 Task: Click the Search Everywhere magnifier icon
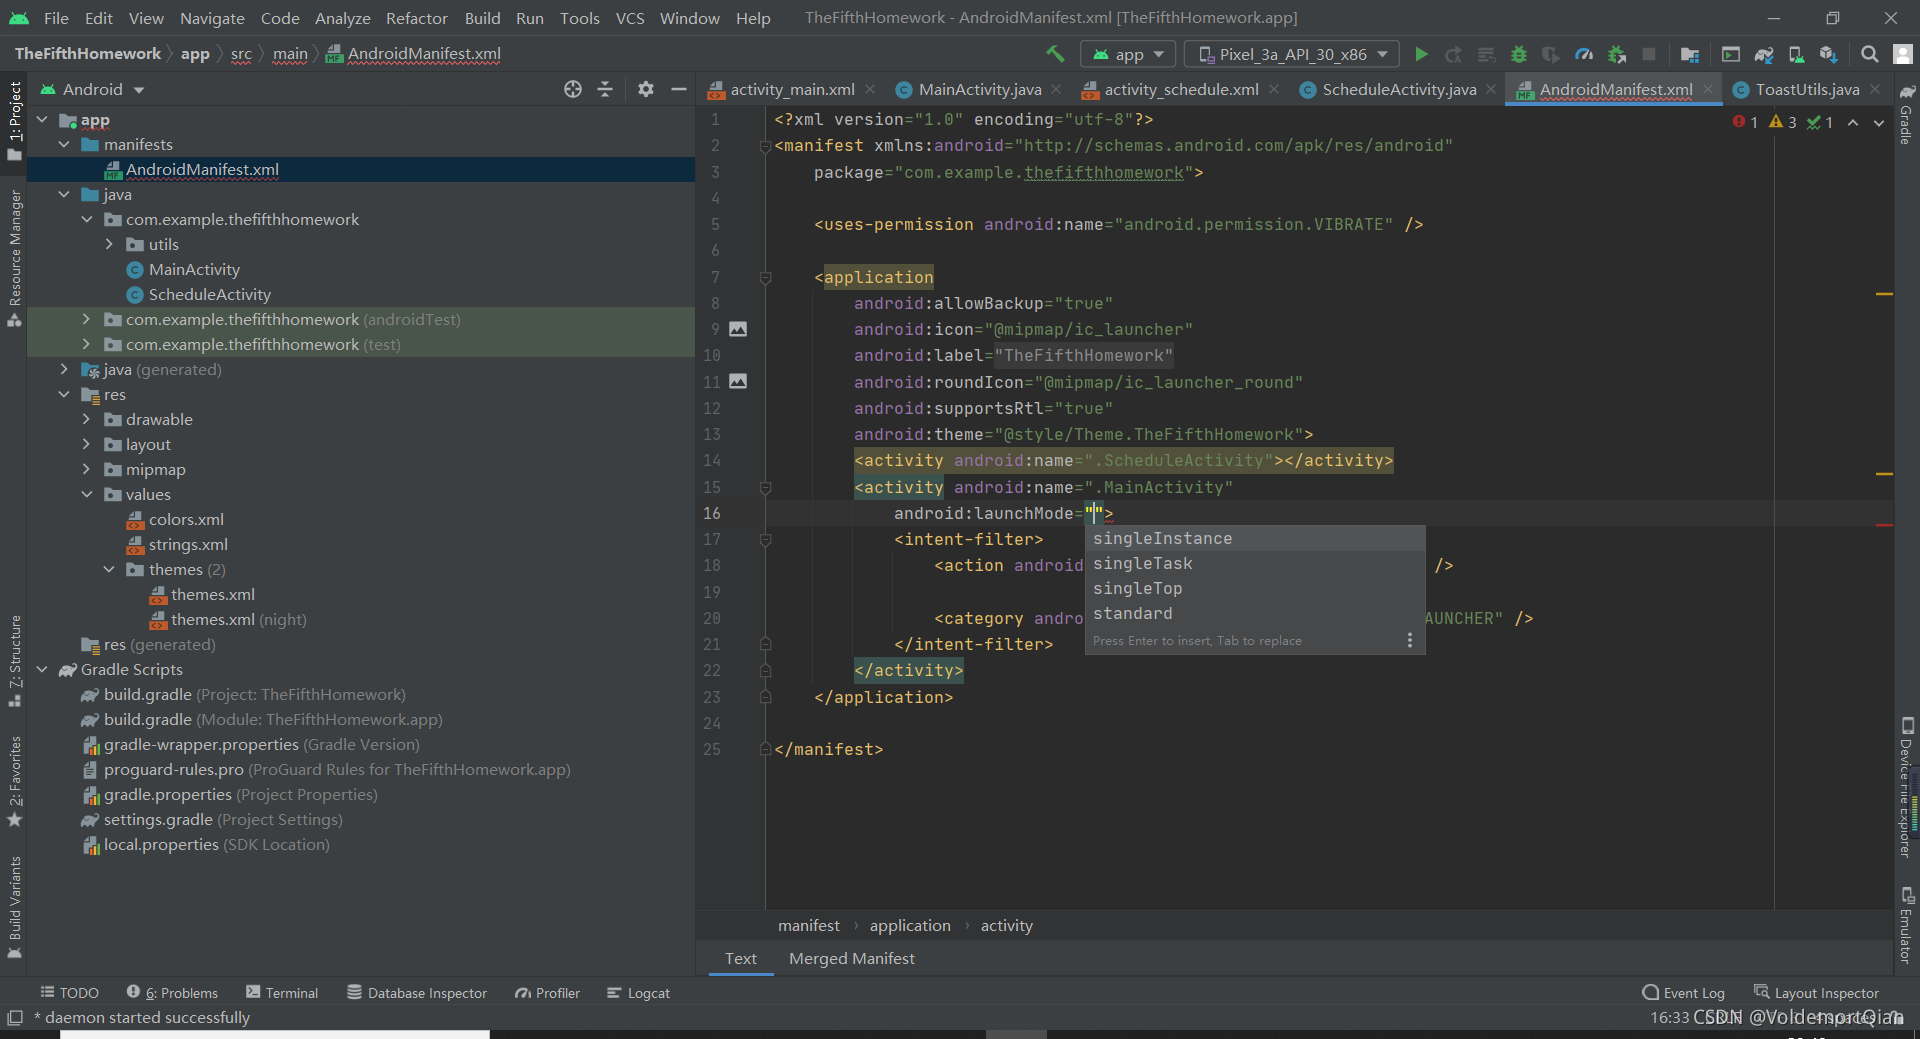1869,54
